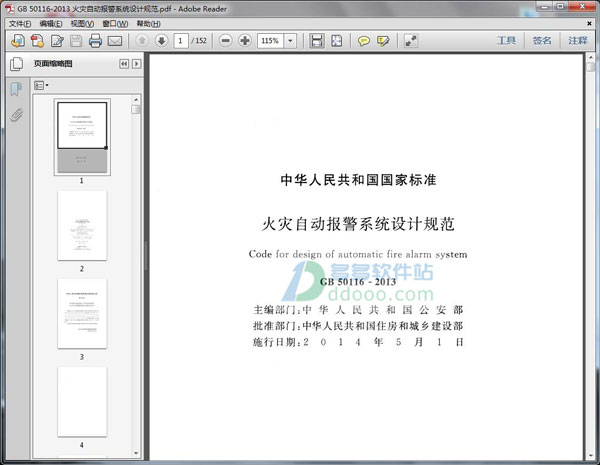
Task: Select page 4 thumbnail
Action: click(82, 402)
